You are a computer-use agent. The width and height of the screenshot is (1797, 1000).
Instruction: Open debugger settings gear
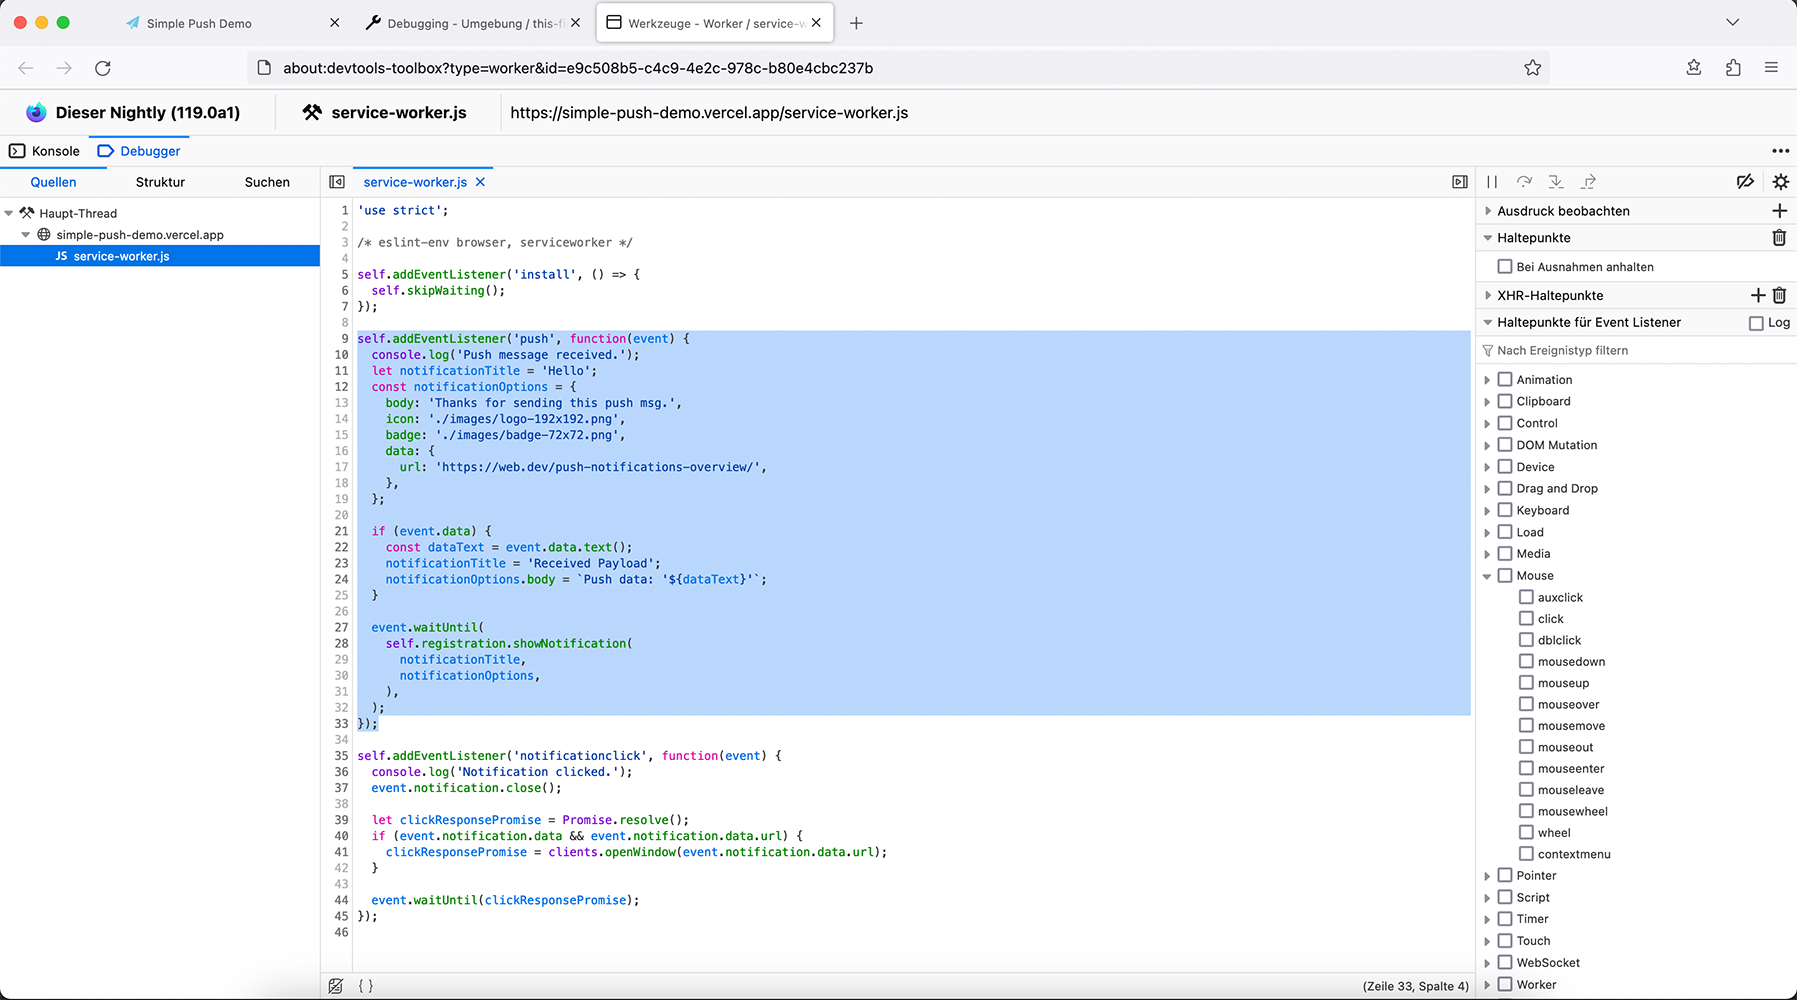pyautogui.click(x=1780, y=182)
